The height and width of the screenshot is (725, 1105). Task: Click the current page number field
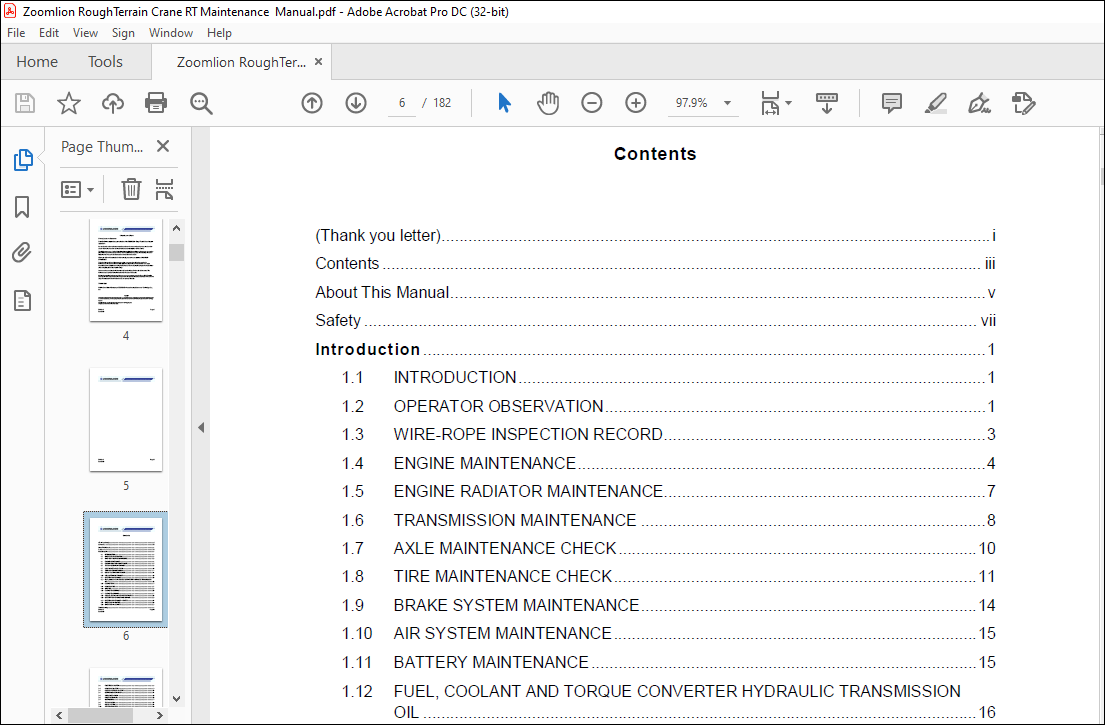pyautogui.click(x=402, y=103)
